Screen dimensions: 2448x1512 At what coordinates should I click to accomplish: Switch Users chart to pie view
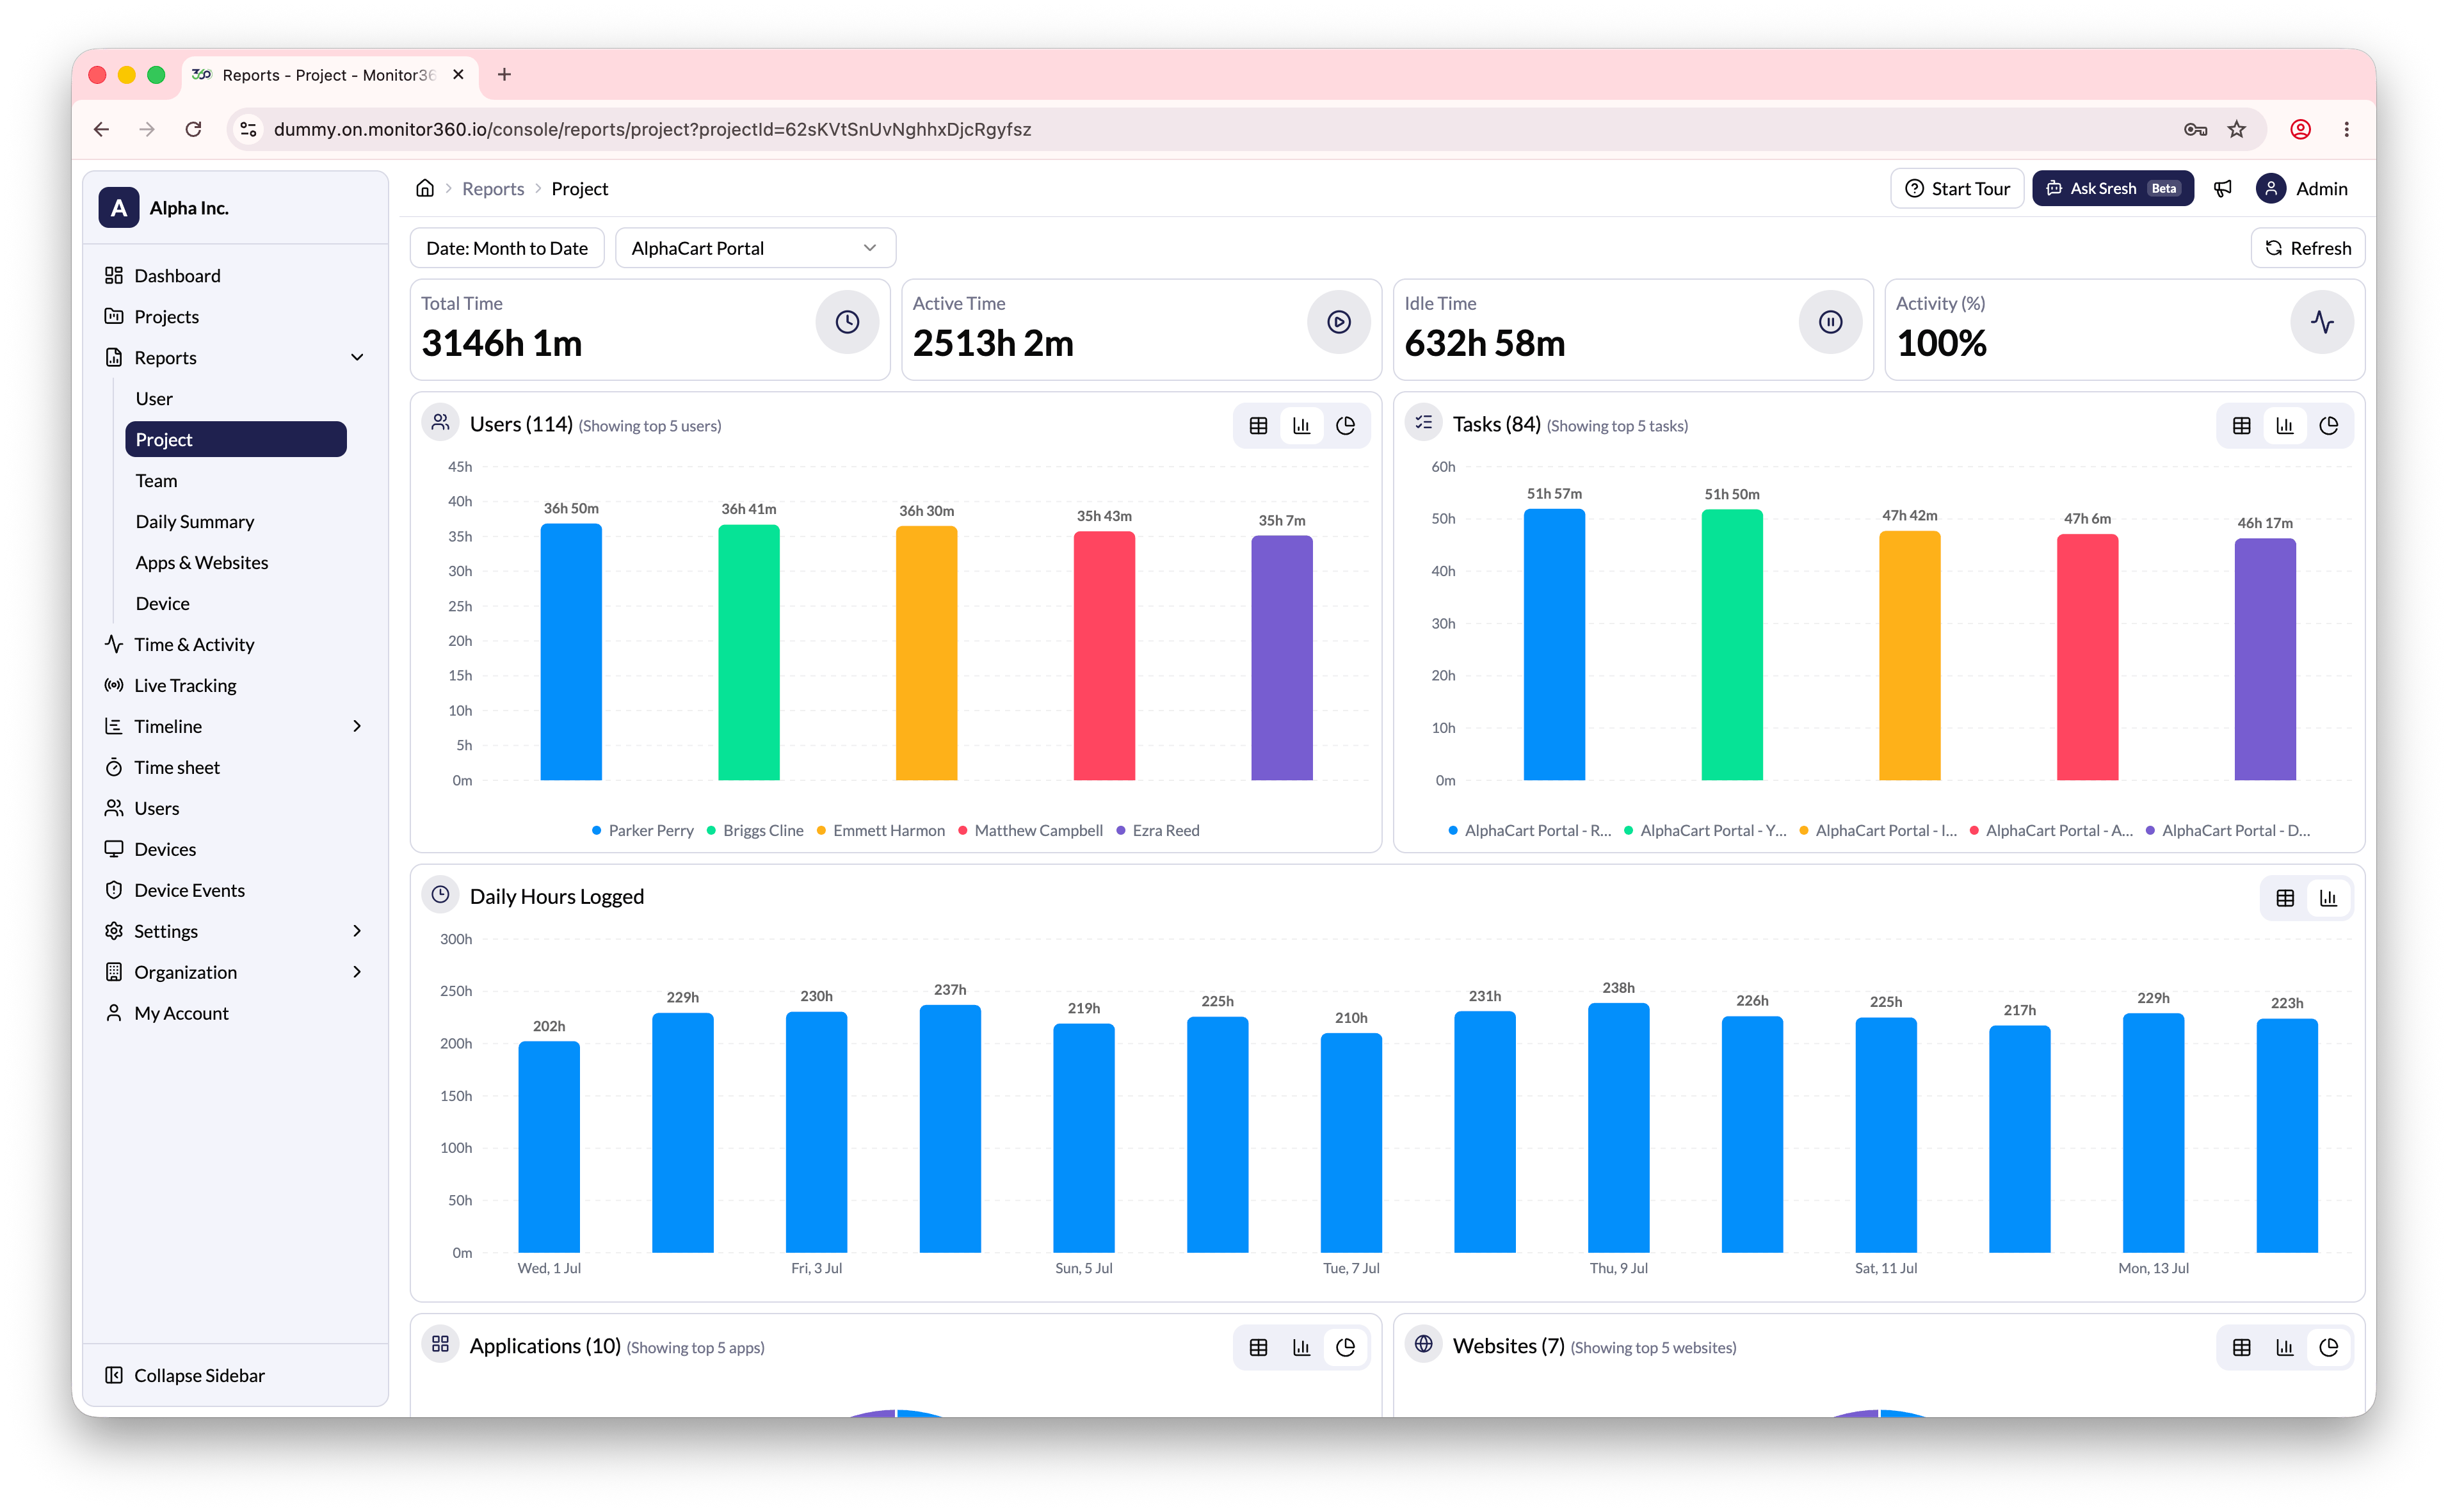pyautogui.click(x=1345, y=426)
